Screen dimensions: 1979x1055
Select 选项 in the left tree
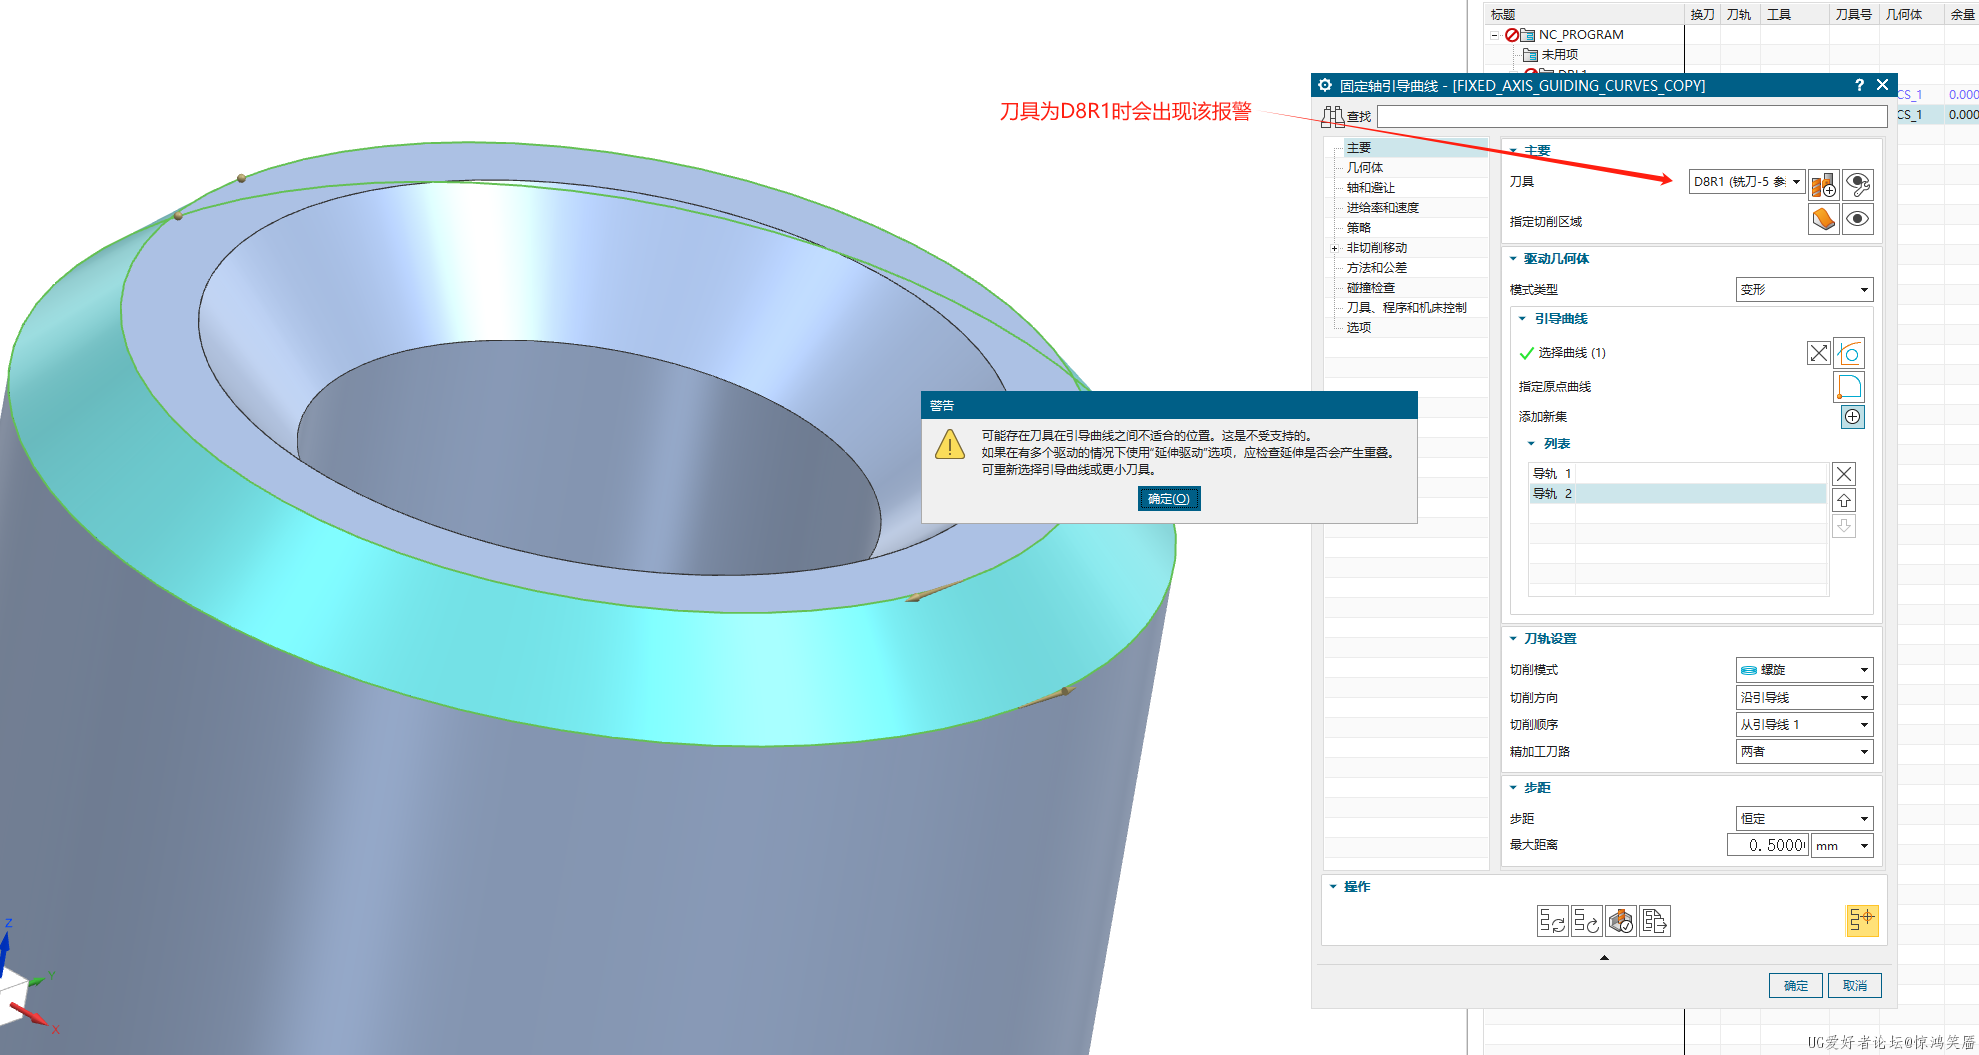(1358, 328)
